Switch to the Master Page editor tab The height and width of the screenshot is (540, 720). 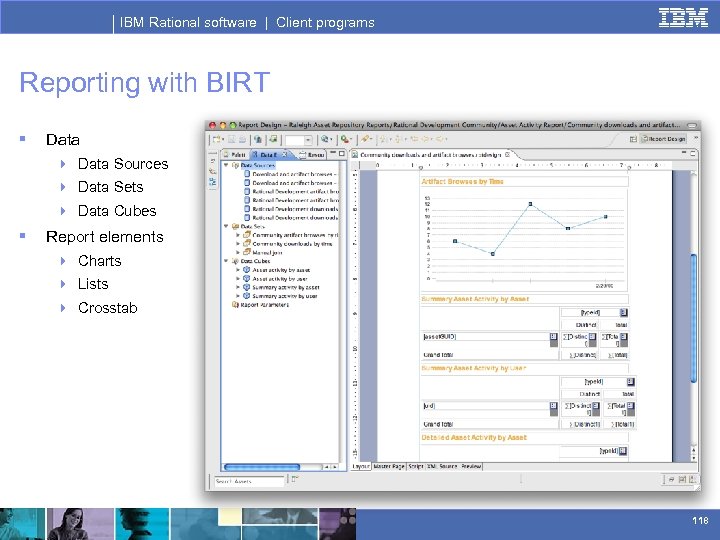pos(389,466)
